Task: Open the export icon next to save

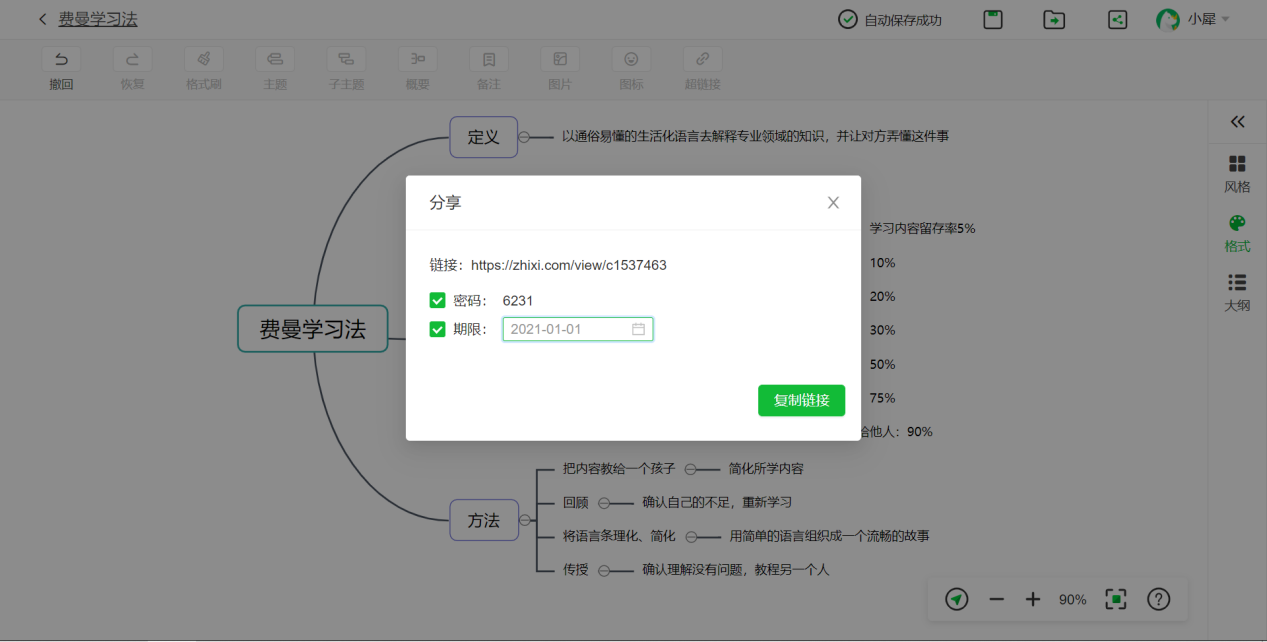Action: 1053,18
